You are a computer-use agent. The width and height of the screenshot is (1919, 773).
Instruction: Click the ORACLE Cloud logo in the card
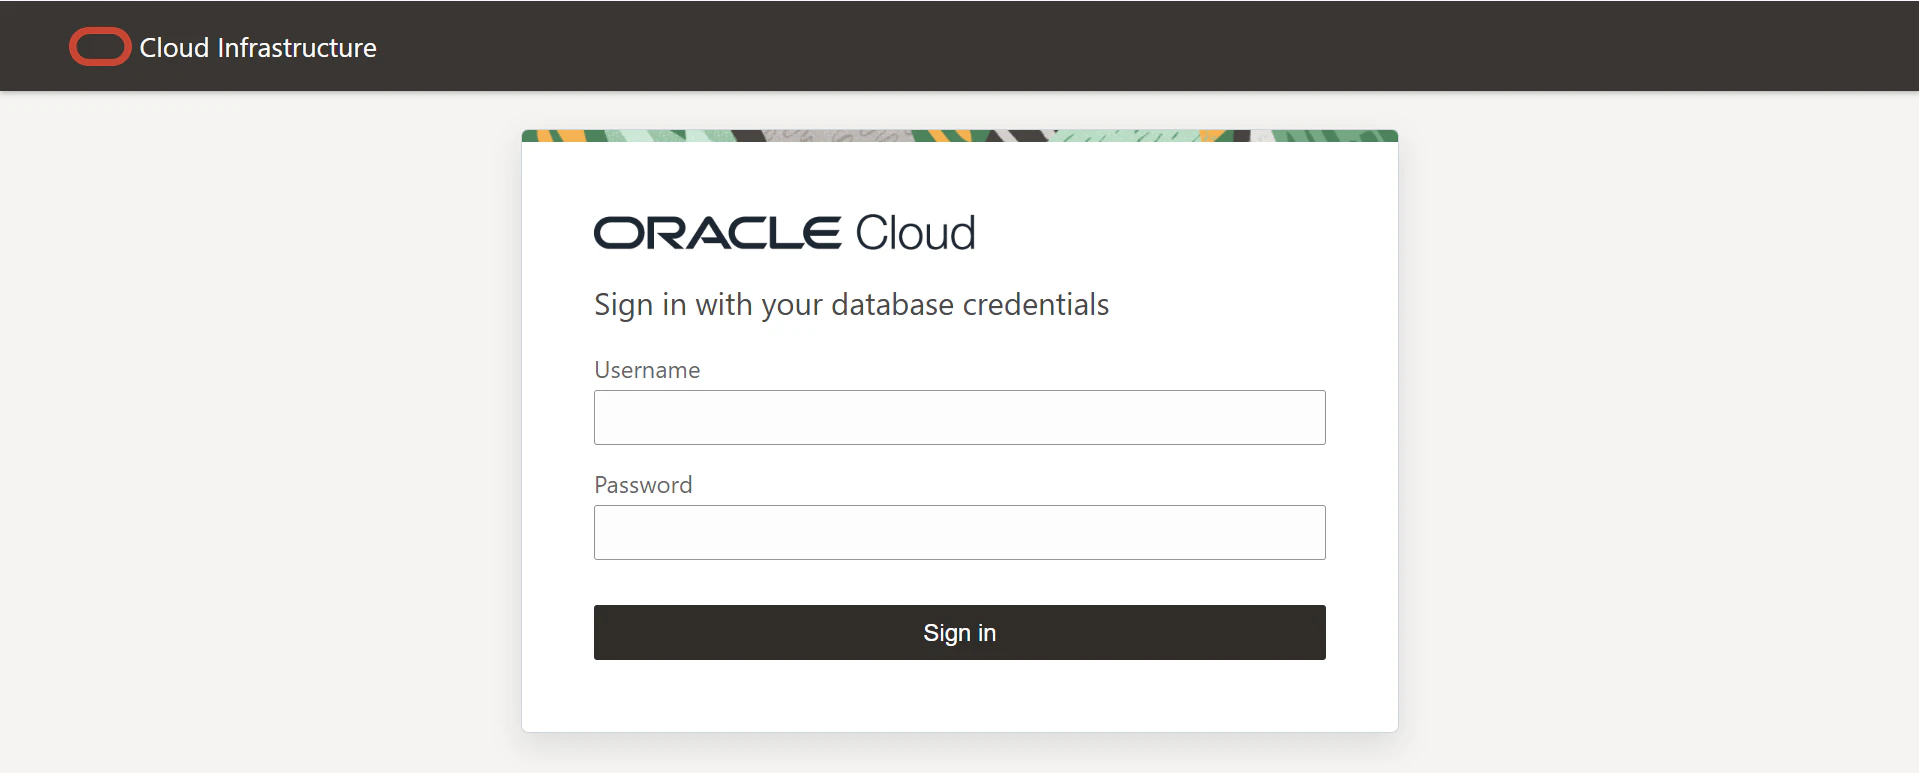[x=784, y=233]
